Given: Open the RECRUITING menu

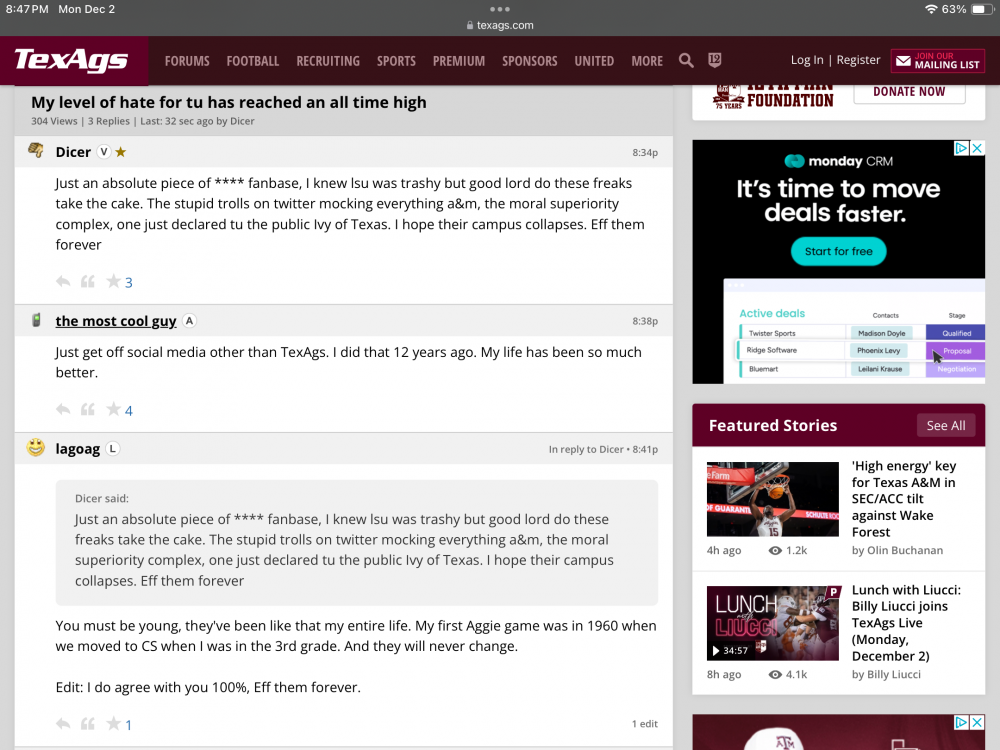Looking at the screenshot, I should click(x=328, y=61).
